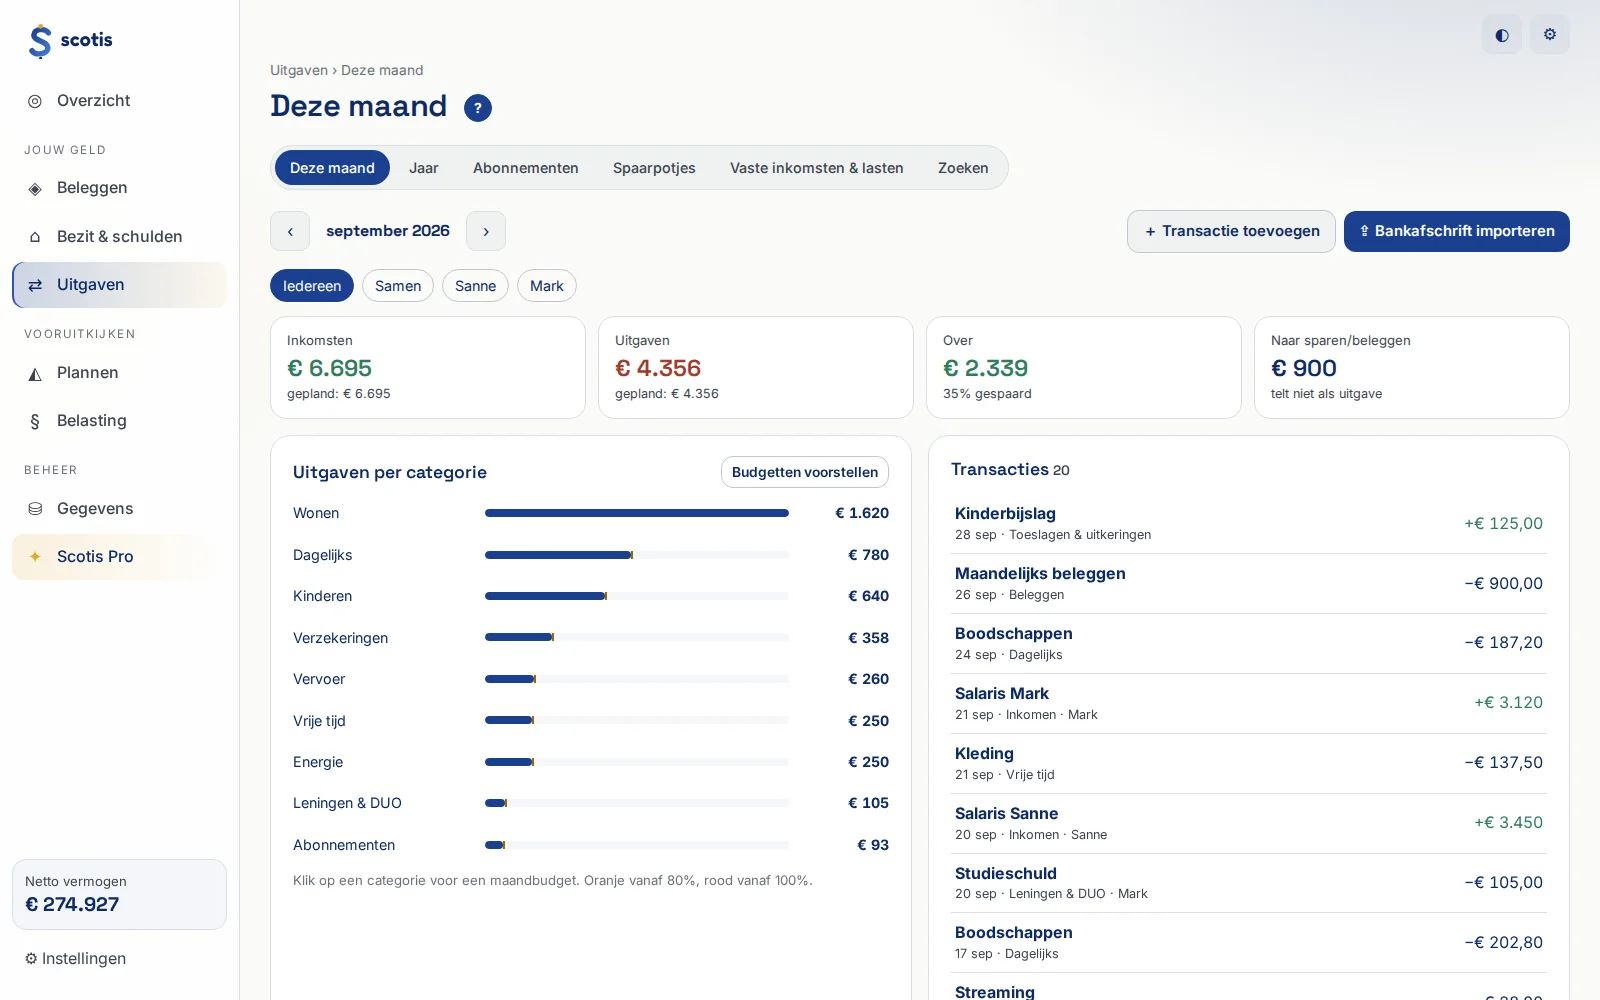Open the Kleding transaction
This screenshot has width=1600, height=1000.
point(1249,764)
